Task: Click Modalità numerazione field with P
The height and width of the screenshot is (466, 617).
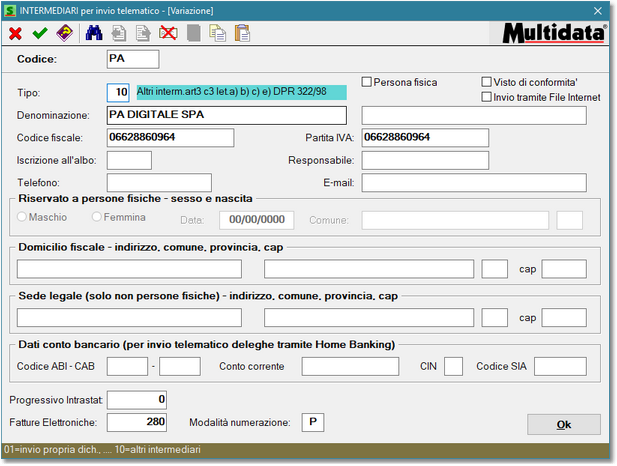Action: coord(313,422)
